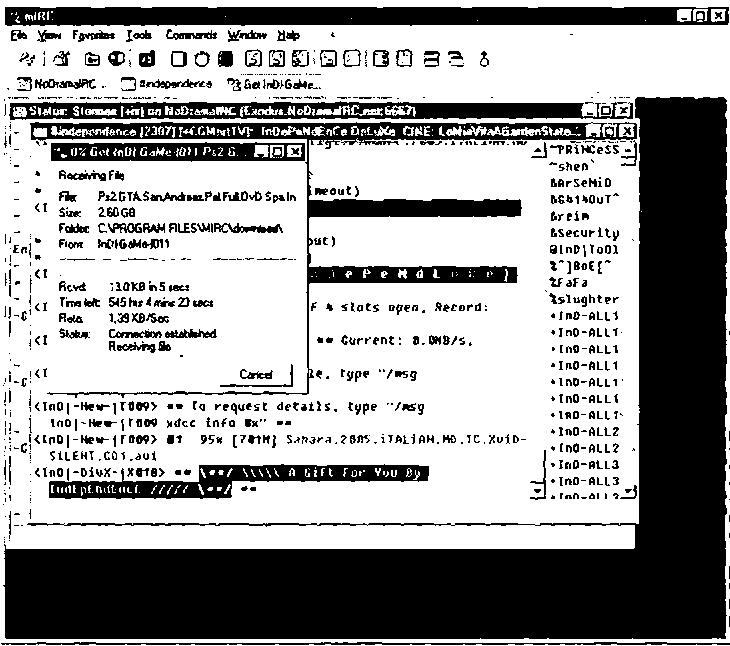Click the About mIRC toolbar icon
Image resolution: width=730 pixels, height=646 pixels.
pos(484,59)
